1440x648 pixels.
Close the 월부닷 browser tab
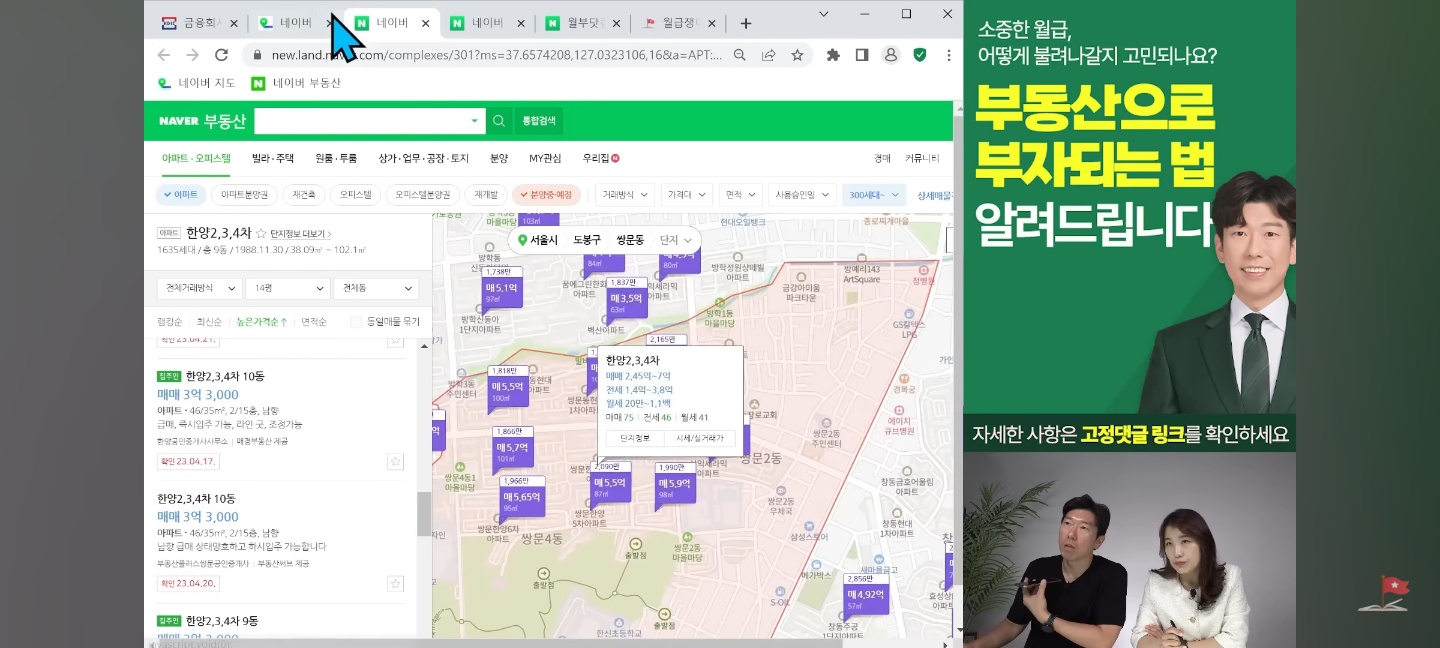pos(616,23)
